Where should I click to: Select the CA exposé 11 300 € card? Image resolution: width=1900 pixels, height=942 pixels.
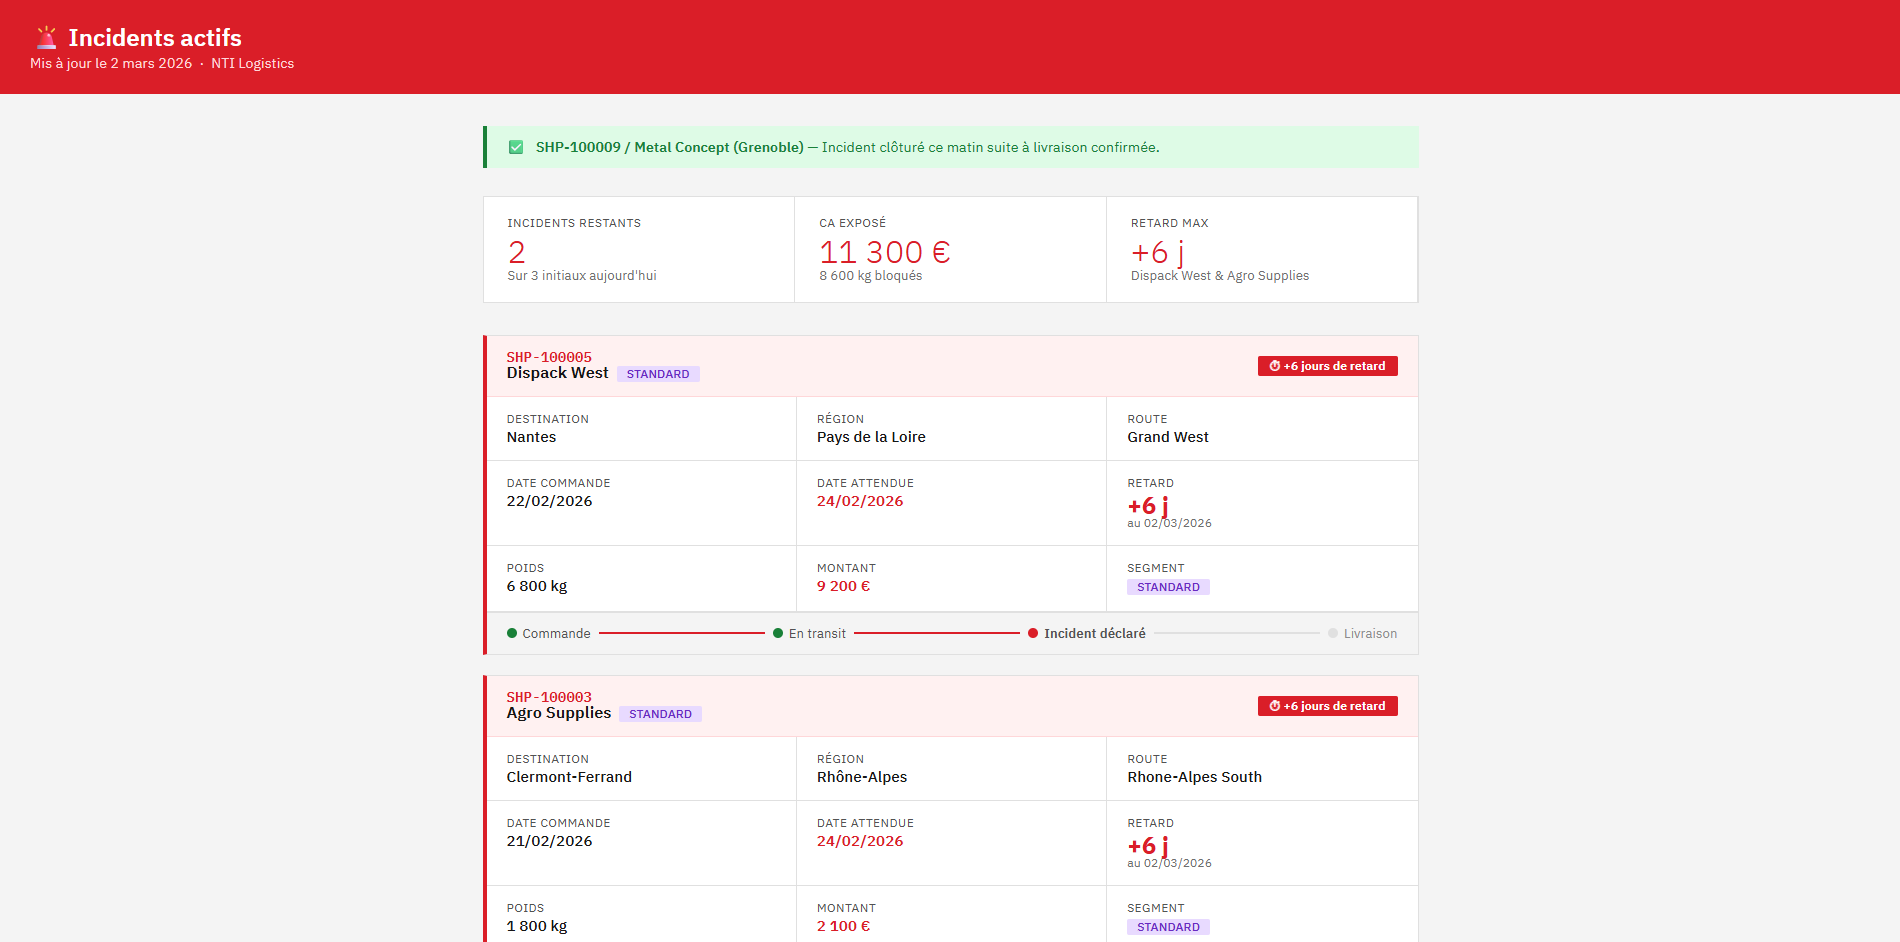pos(950,250)
